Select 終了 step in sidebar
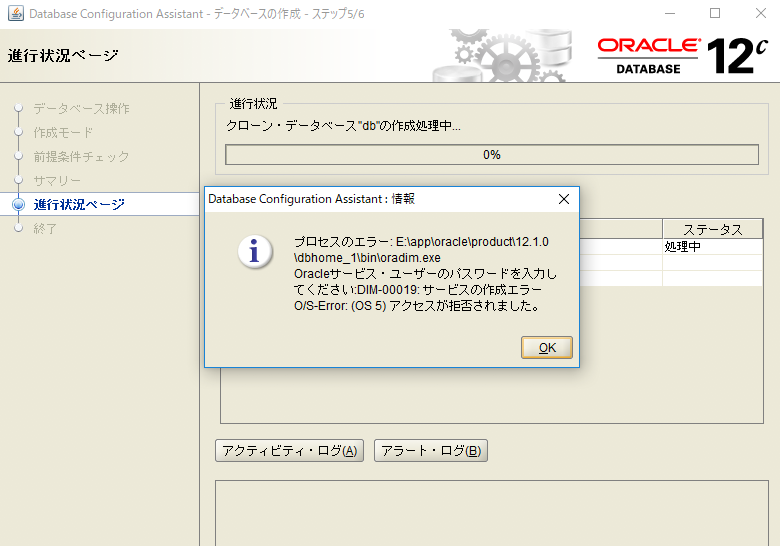Image resolution: width=780 pixels, height=546 pixels. [45, 228]
